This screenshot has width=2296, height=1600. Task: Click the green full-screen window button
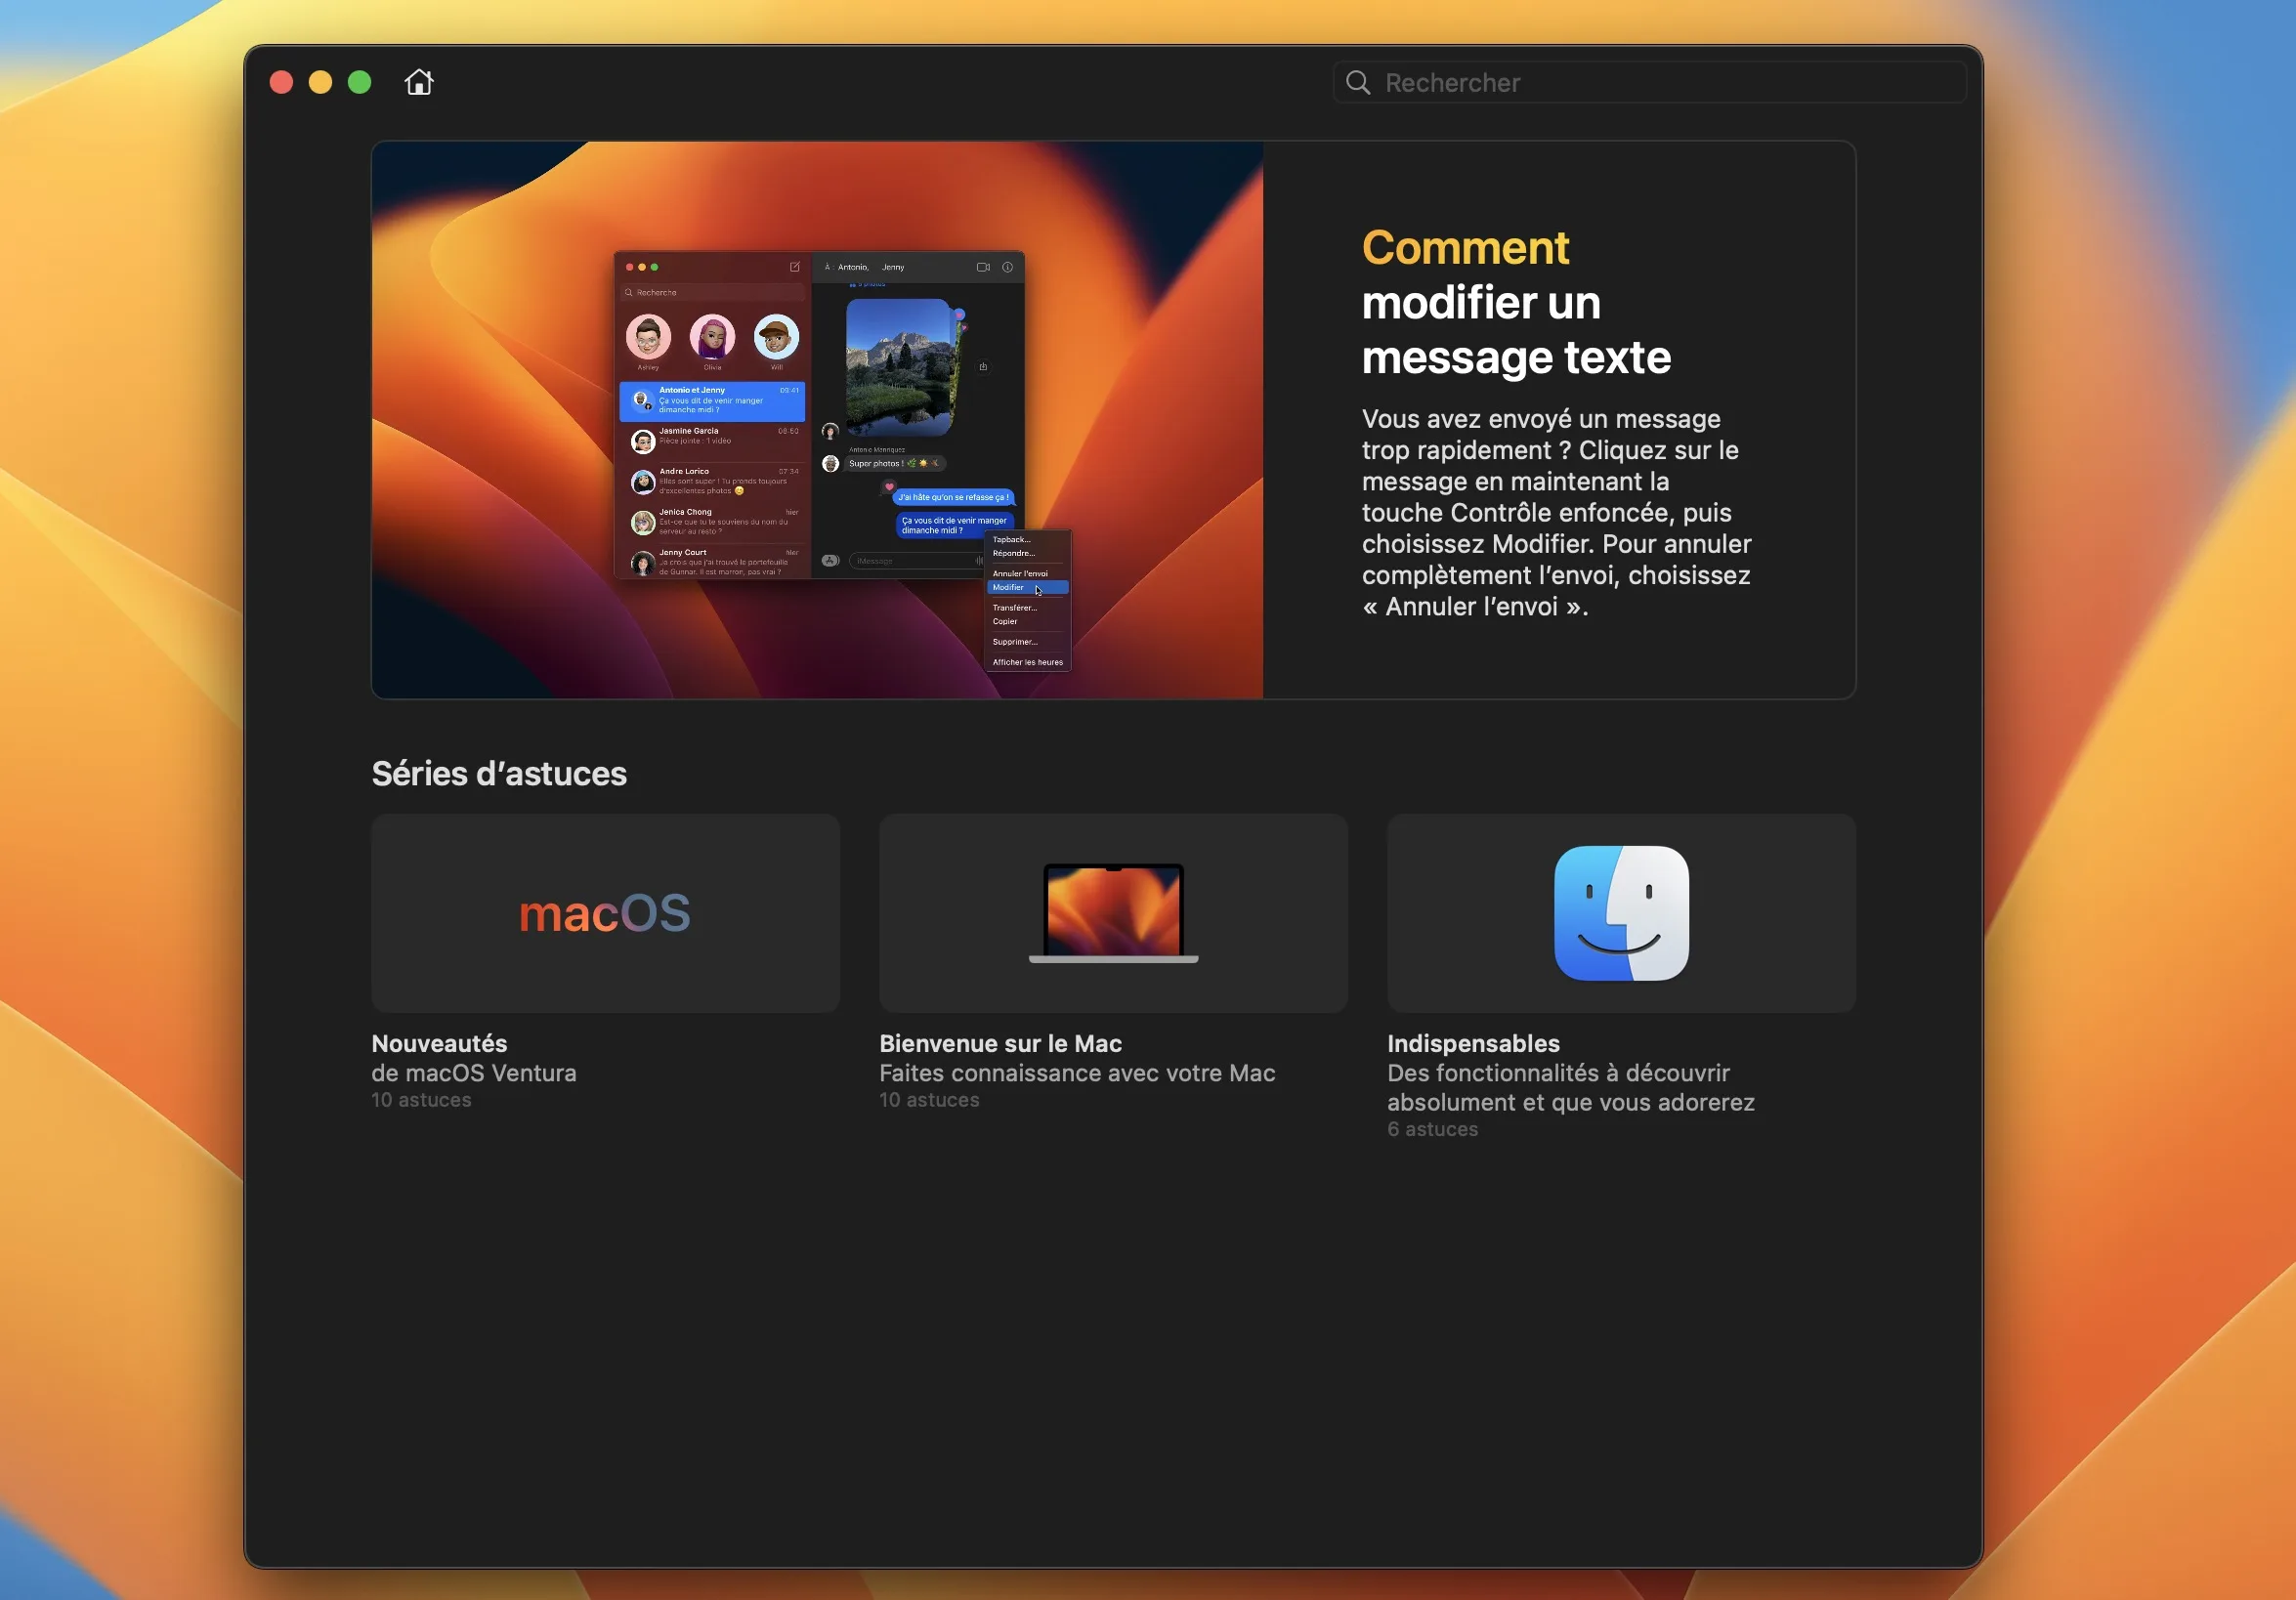pyautogui.click(x=359, y=82)
